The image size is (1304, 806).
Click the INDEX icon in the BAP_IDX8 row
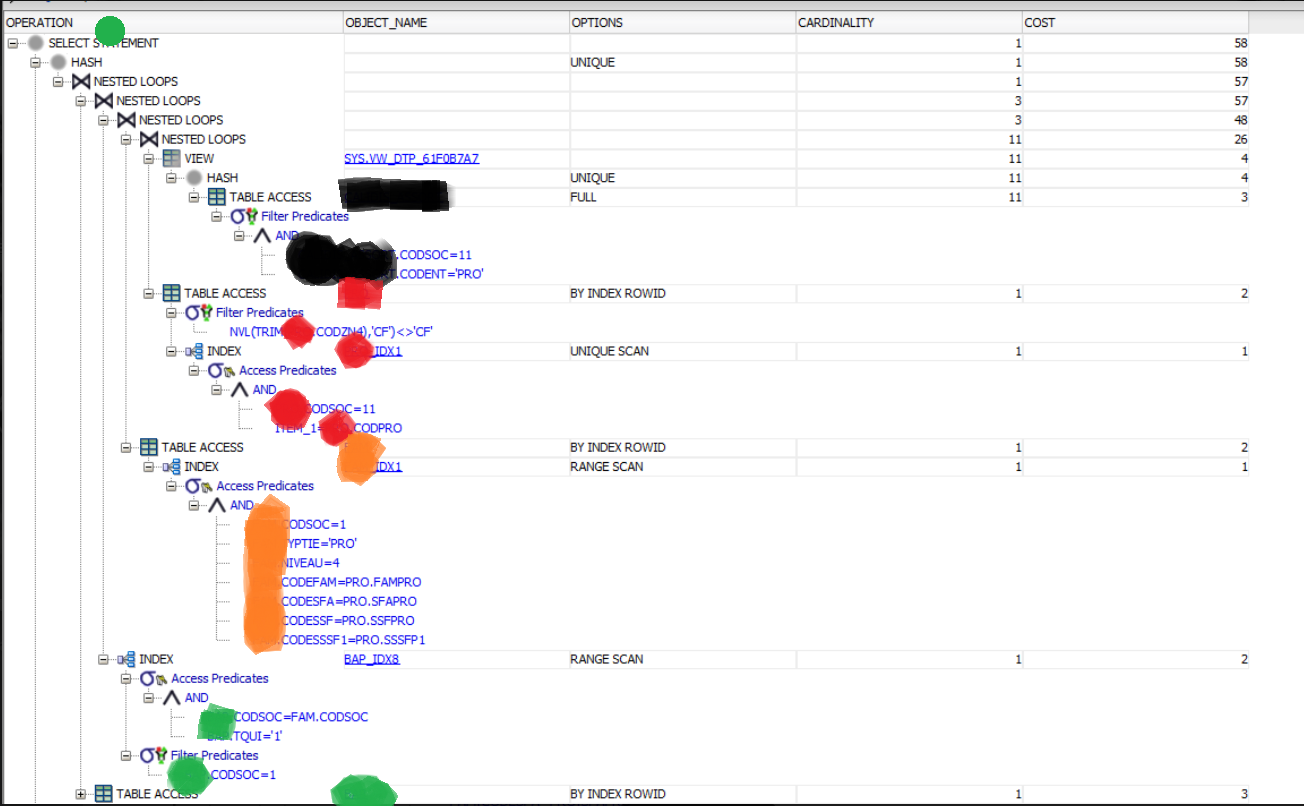(x=127, y=659)
